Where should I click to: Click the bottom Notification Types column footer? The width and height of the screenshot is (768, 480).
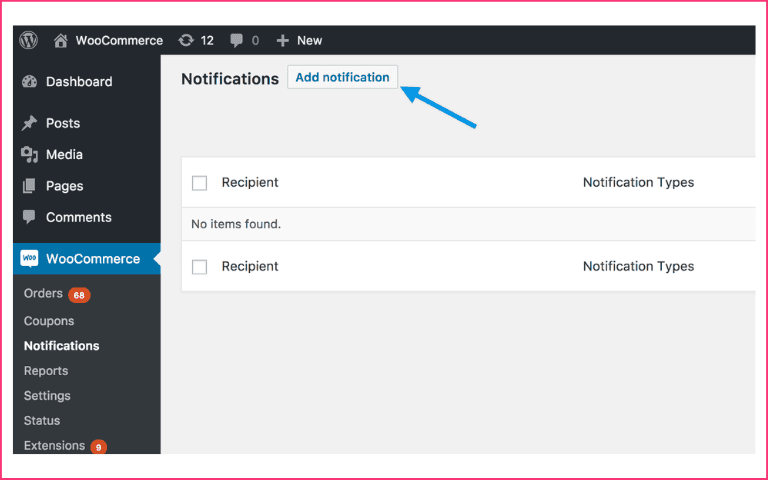click(x=638, y=266)
